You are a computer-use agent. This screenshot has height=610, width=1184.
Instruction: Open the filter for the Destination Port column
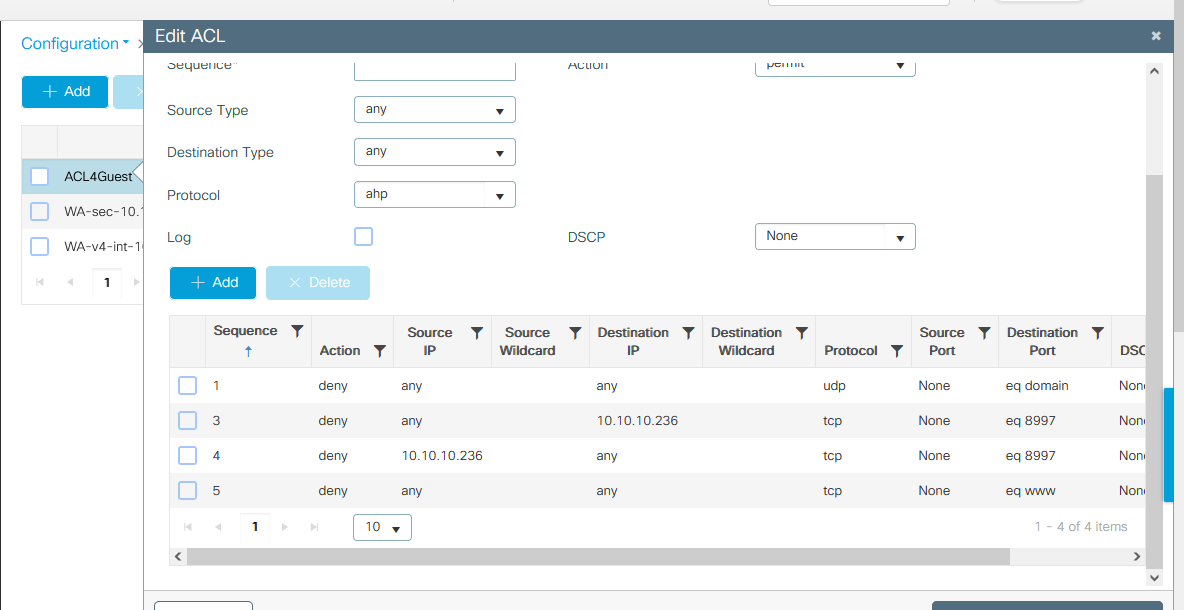[1098, 332]
